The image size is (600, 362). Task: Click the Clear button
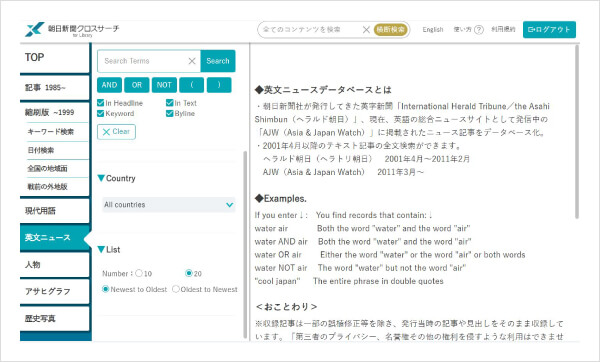pyautogui.click(x=116, y=132)
